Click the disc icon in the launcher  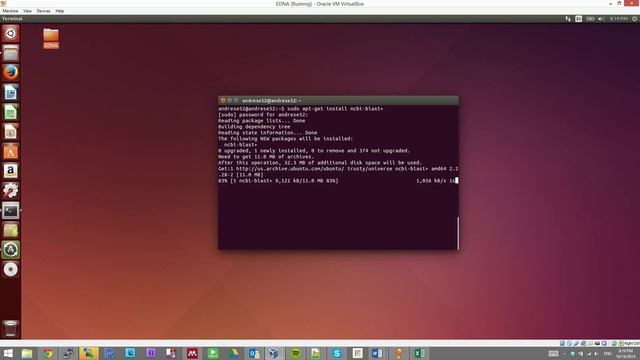pyautogui.click(x=11, y=269)
